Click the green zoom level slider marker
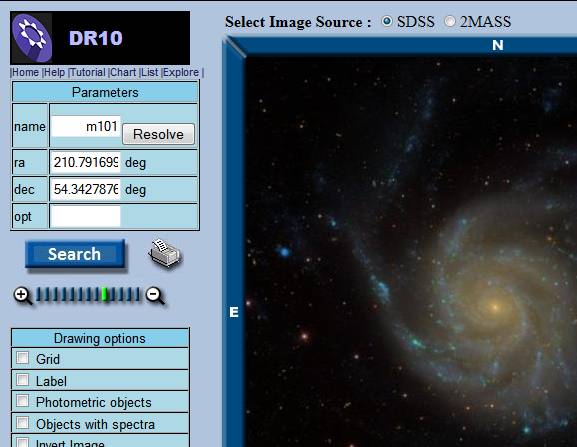The width and height of the screenshot is (577, 447). coord(105,295)
